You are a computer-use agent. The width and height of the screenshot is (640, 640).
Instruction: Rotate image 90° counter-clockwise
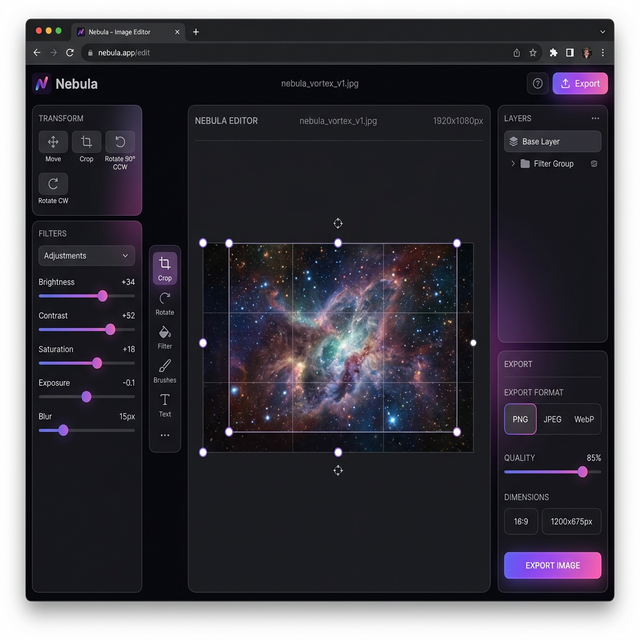[120, 142]
